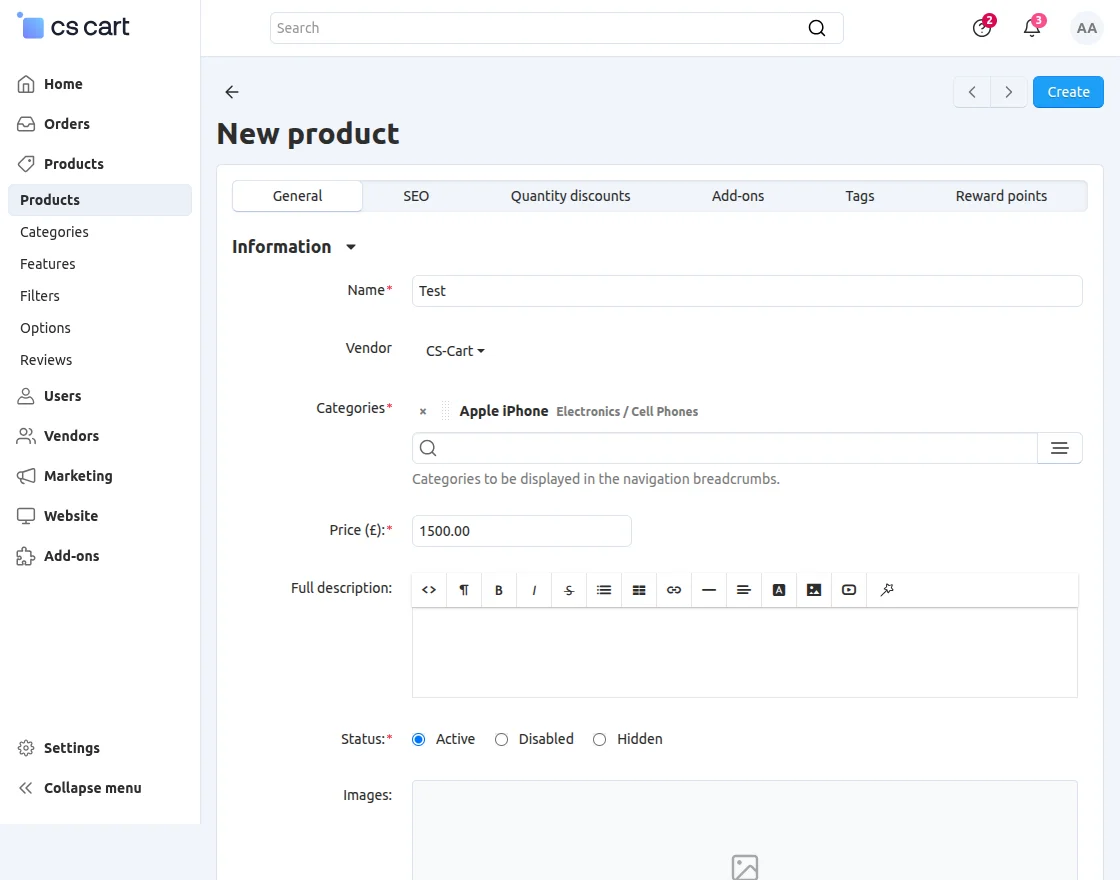The width and height of the screenshot is (1120, 880).
Task: Open the highlighted Products submenu item
Action: click(x=100, y=200)
